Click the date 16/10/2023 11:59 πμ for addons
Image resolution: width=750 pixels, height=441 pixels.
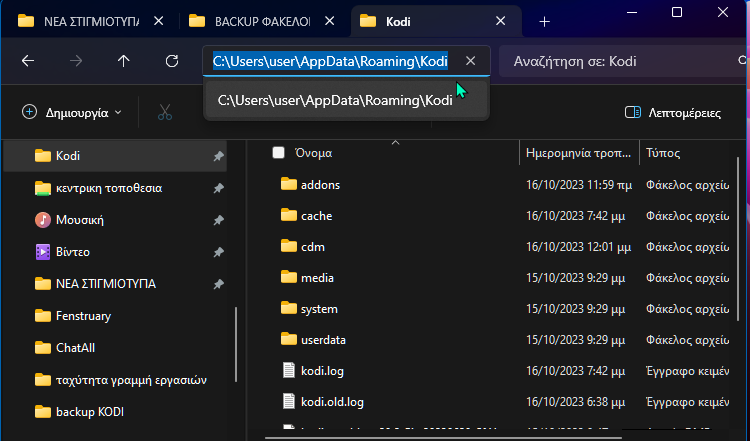(579, 185)
